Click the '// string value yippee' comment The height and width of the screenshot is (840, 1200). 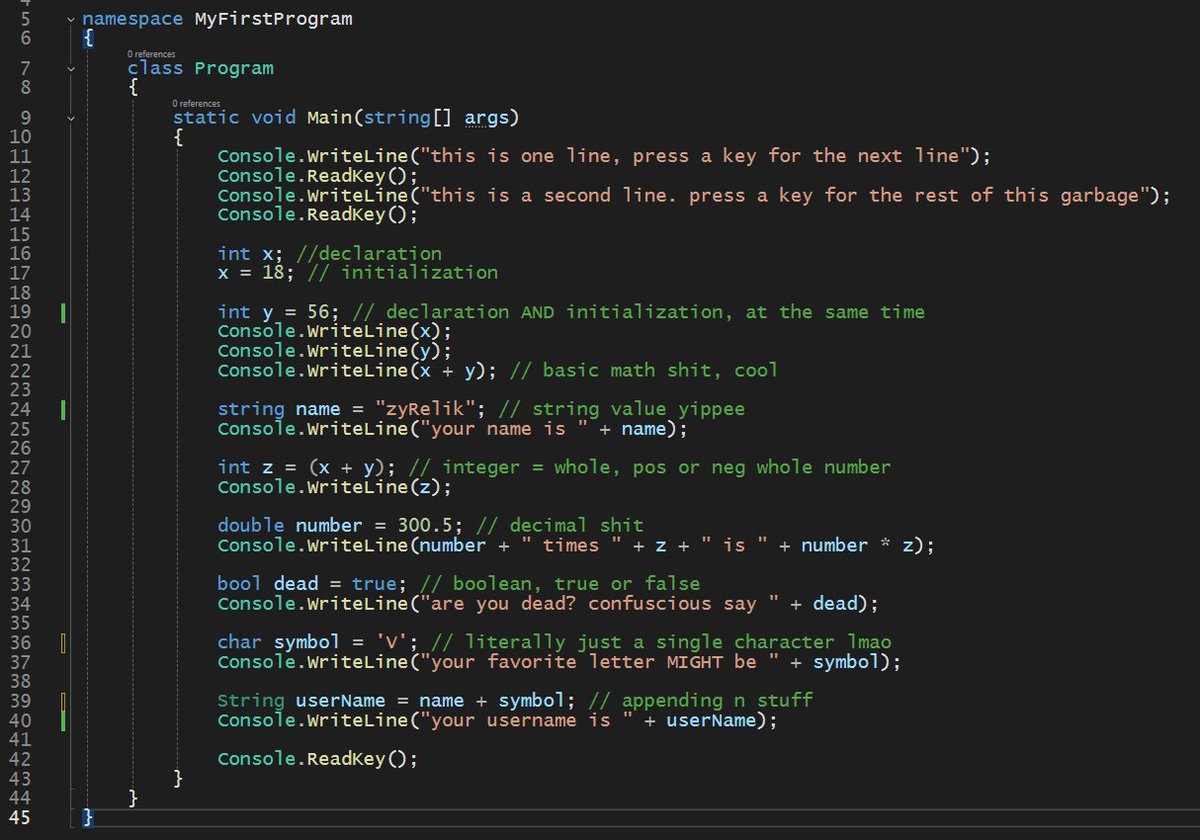(621, 410)
